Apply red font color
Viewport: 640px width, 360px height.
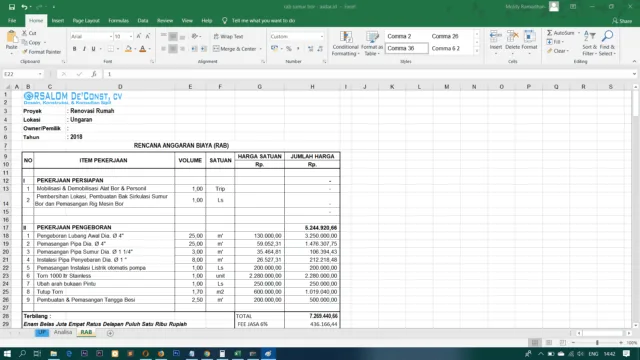[142, 49]
